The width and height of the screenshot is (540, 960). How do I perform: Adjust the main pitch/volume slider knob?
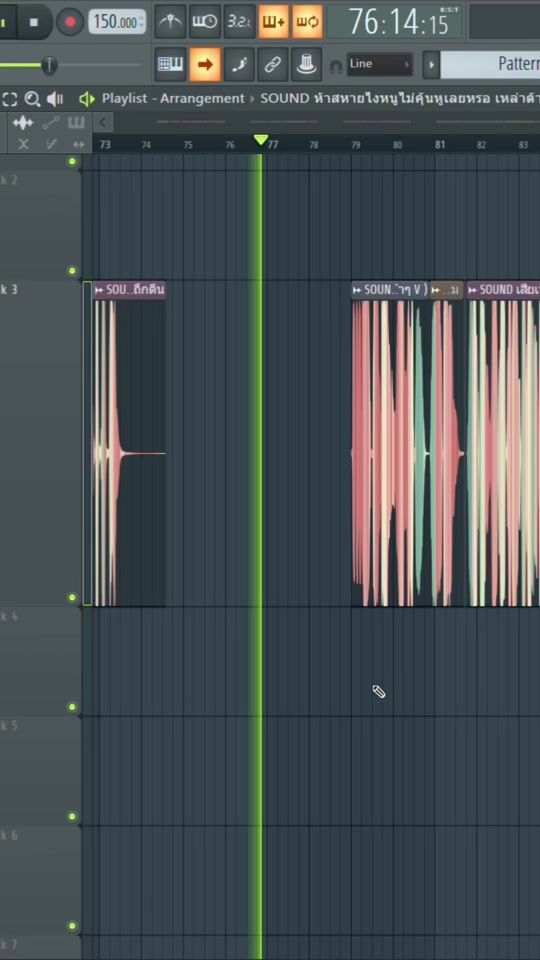(x=49, y=64)
